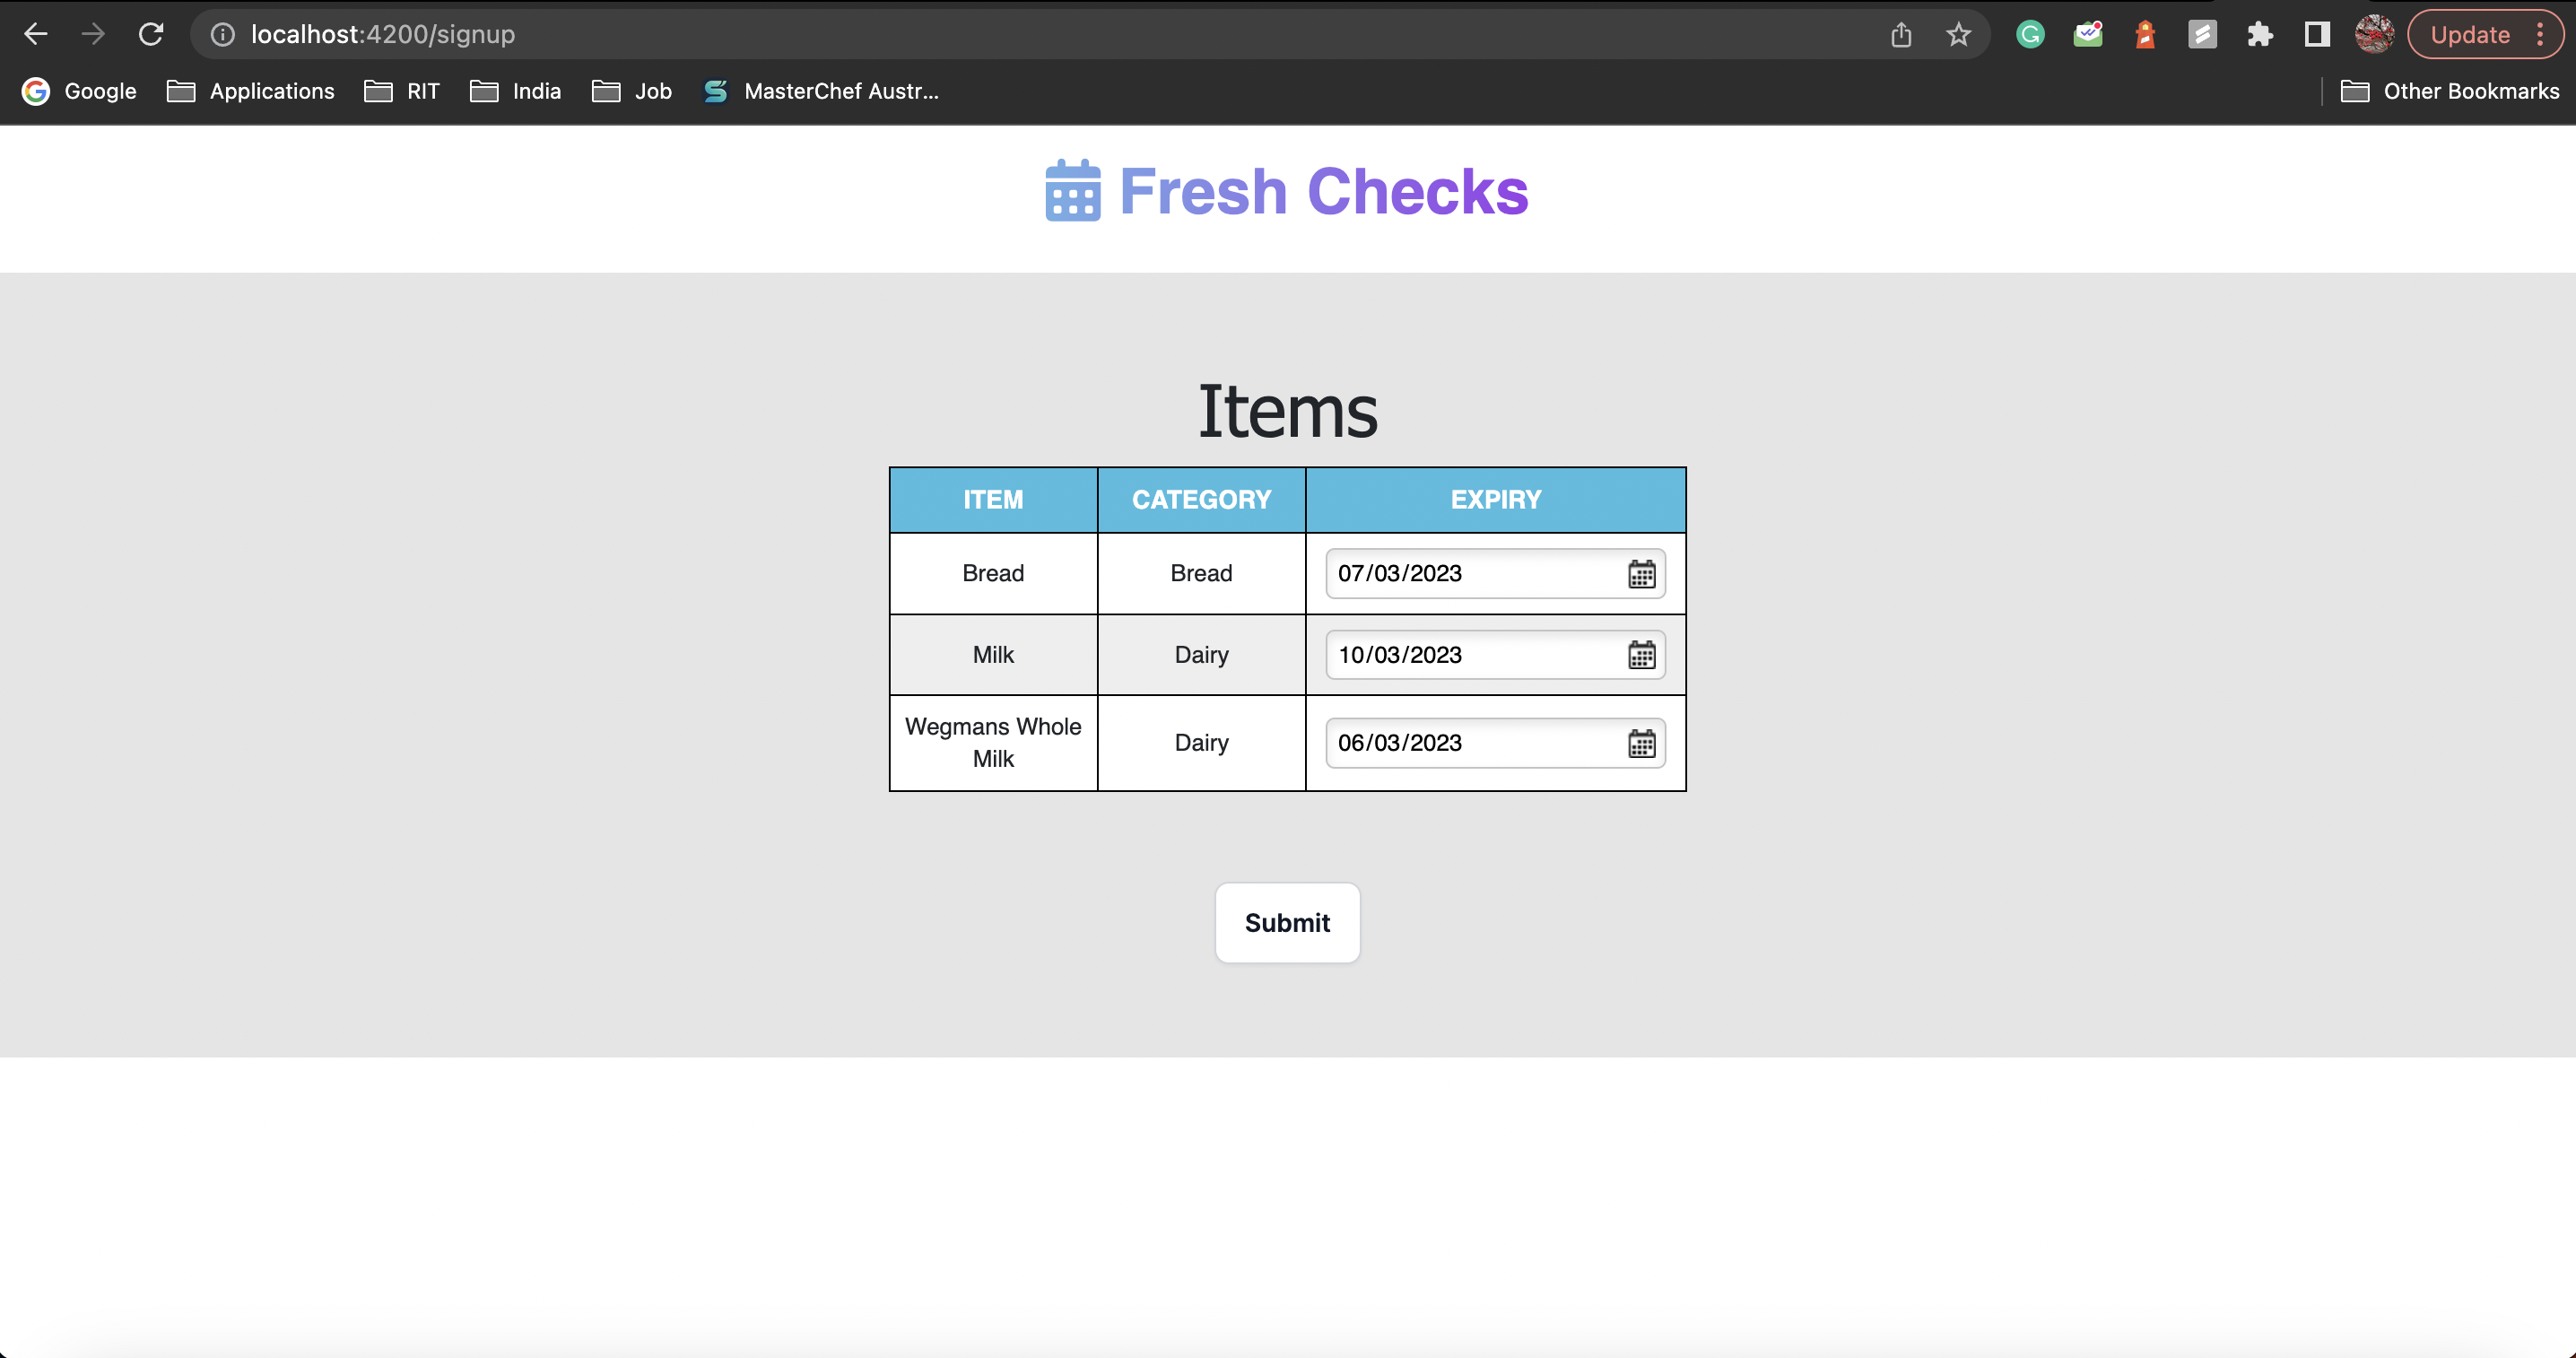
Task: Click the Update browser button
Action: pos(2469,35)
